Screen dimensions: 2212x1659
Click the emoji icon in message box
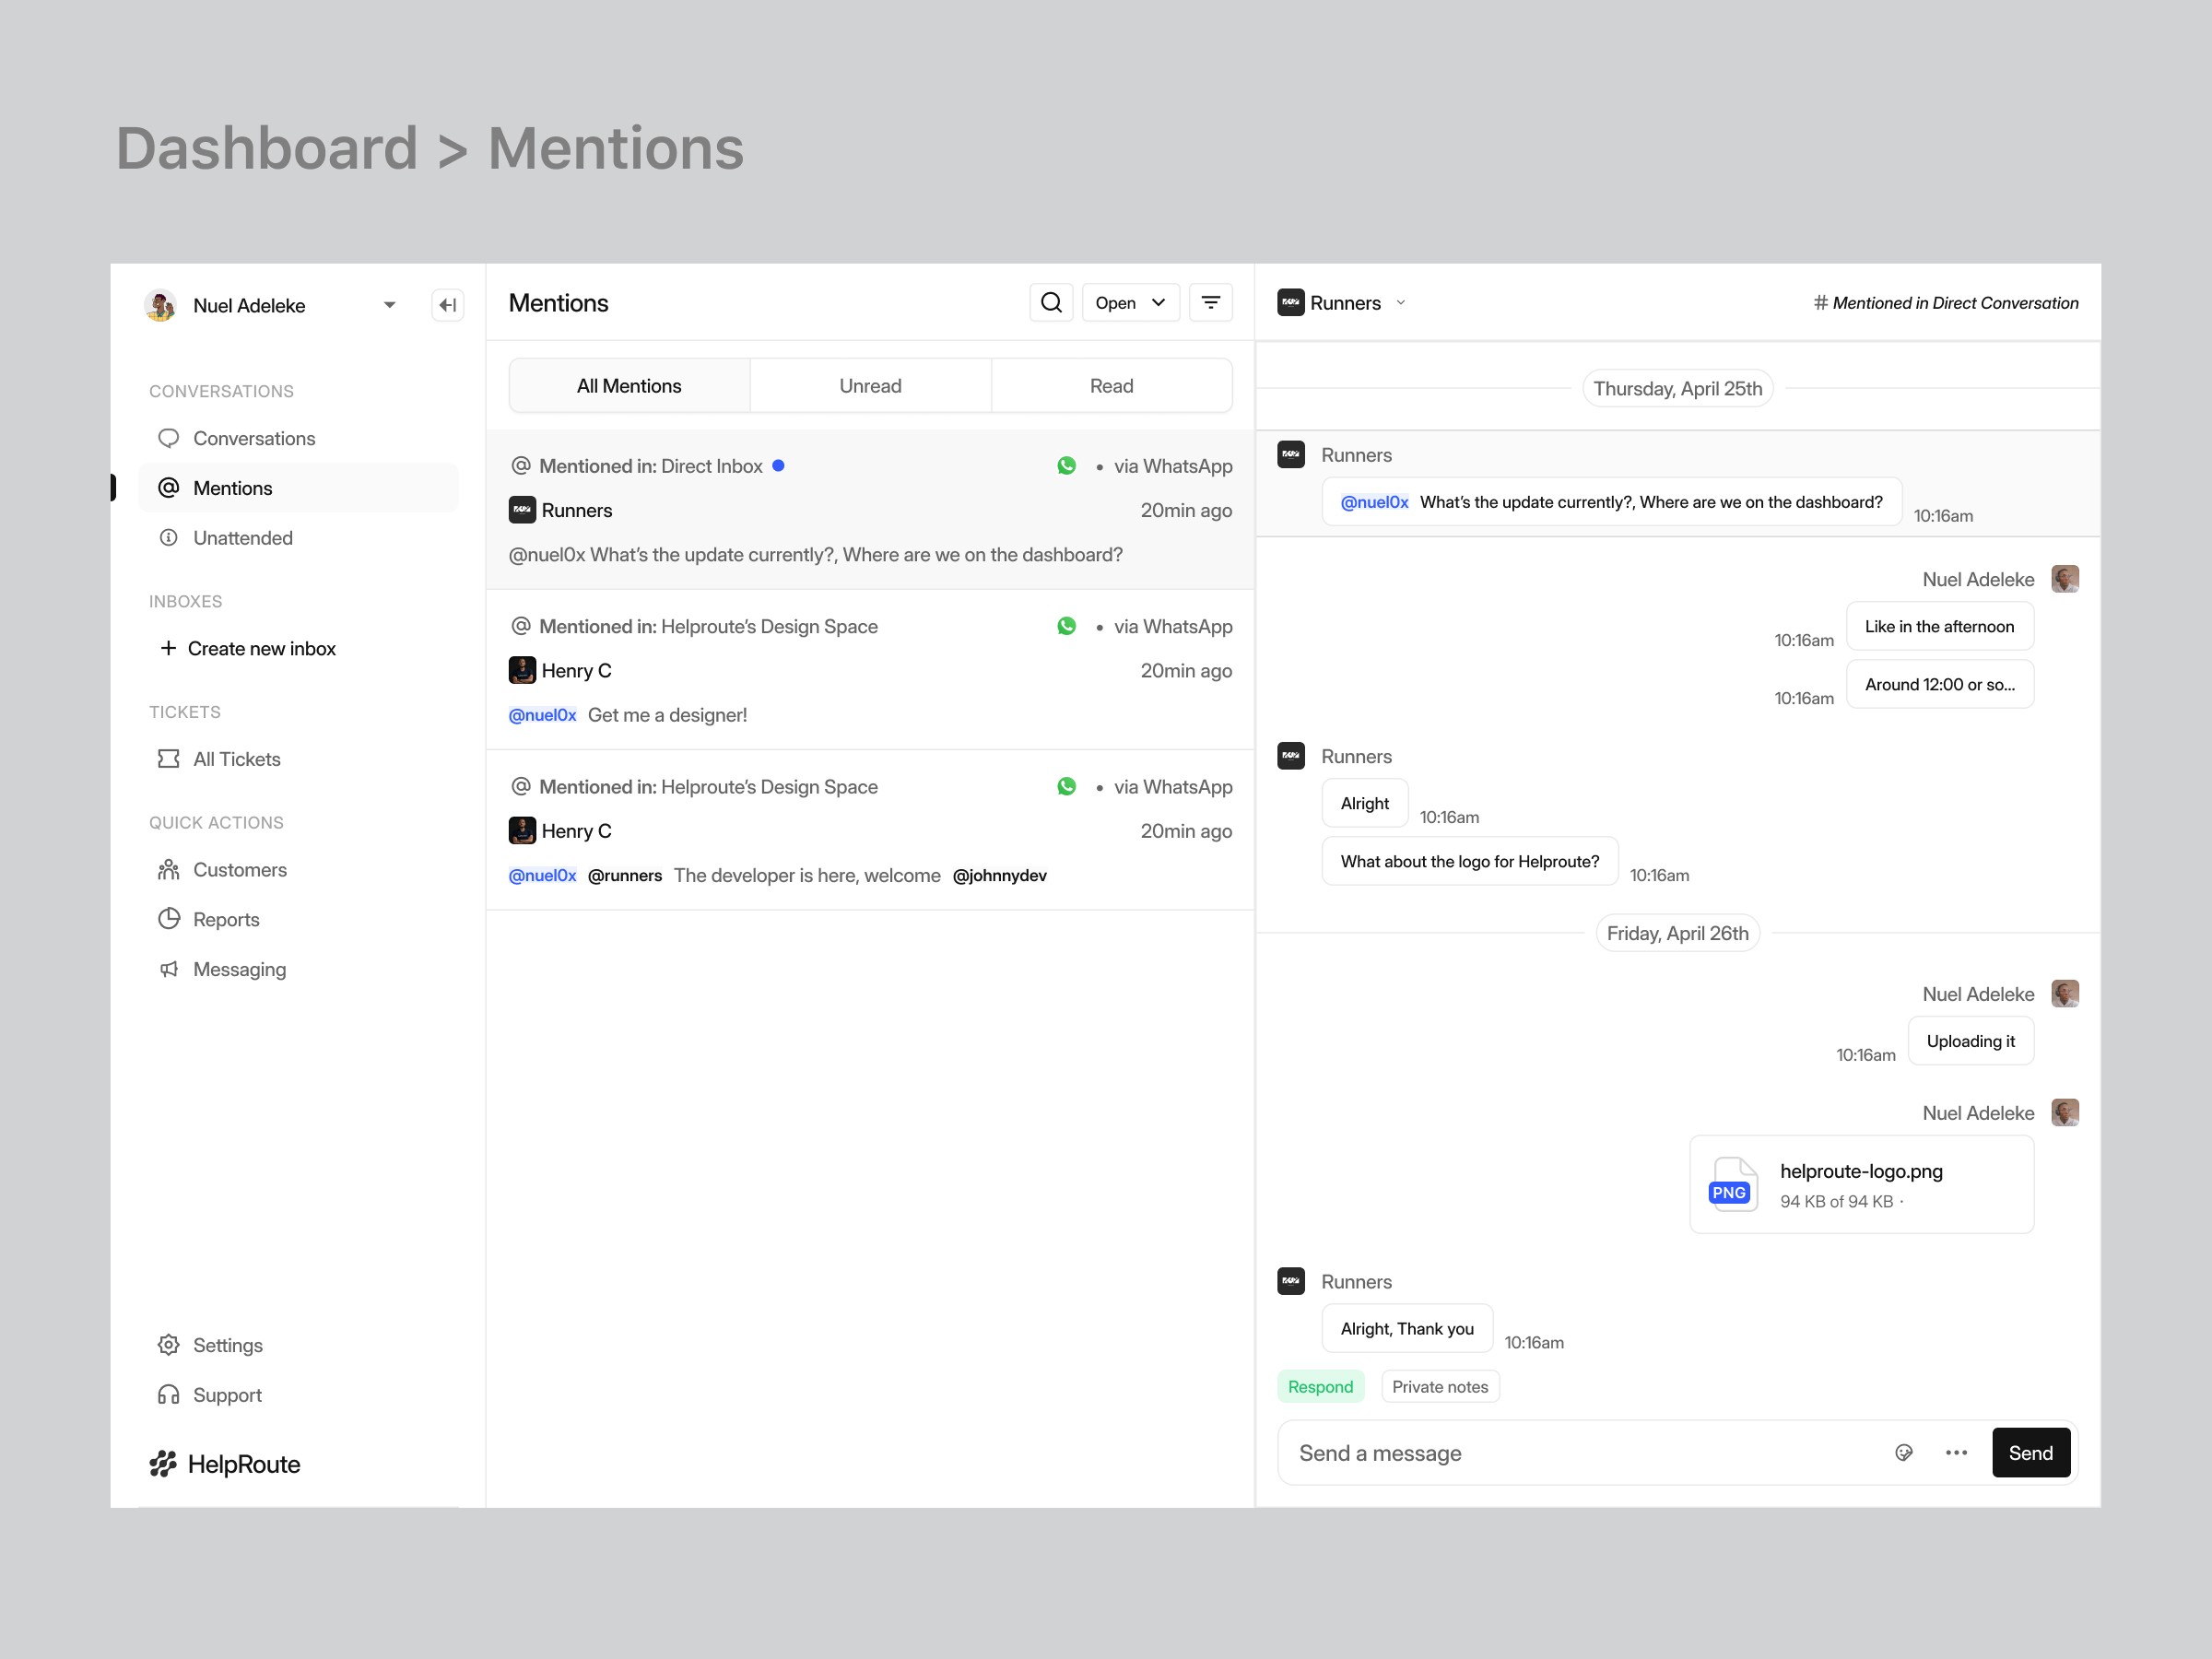coord(1903,1452)
